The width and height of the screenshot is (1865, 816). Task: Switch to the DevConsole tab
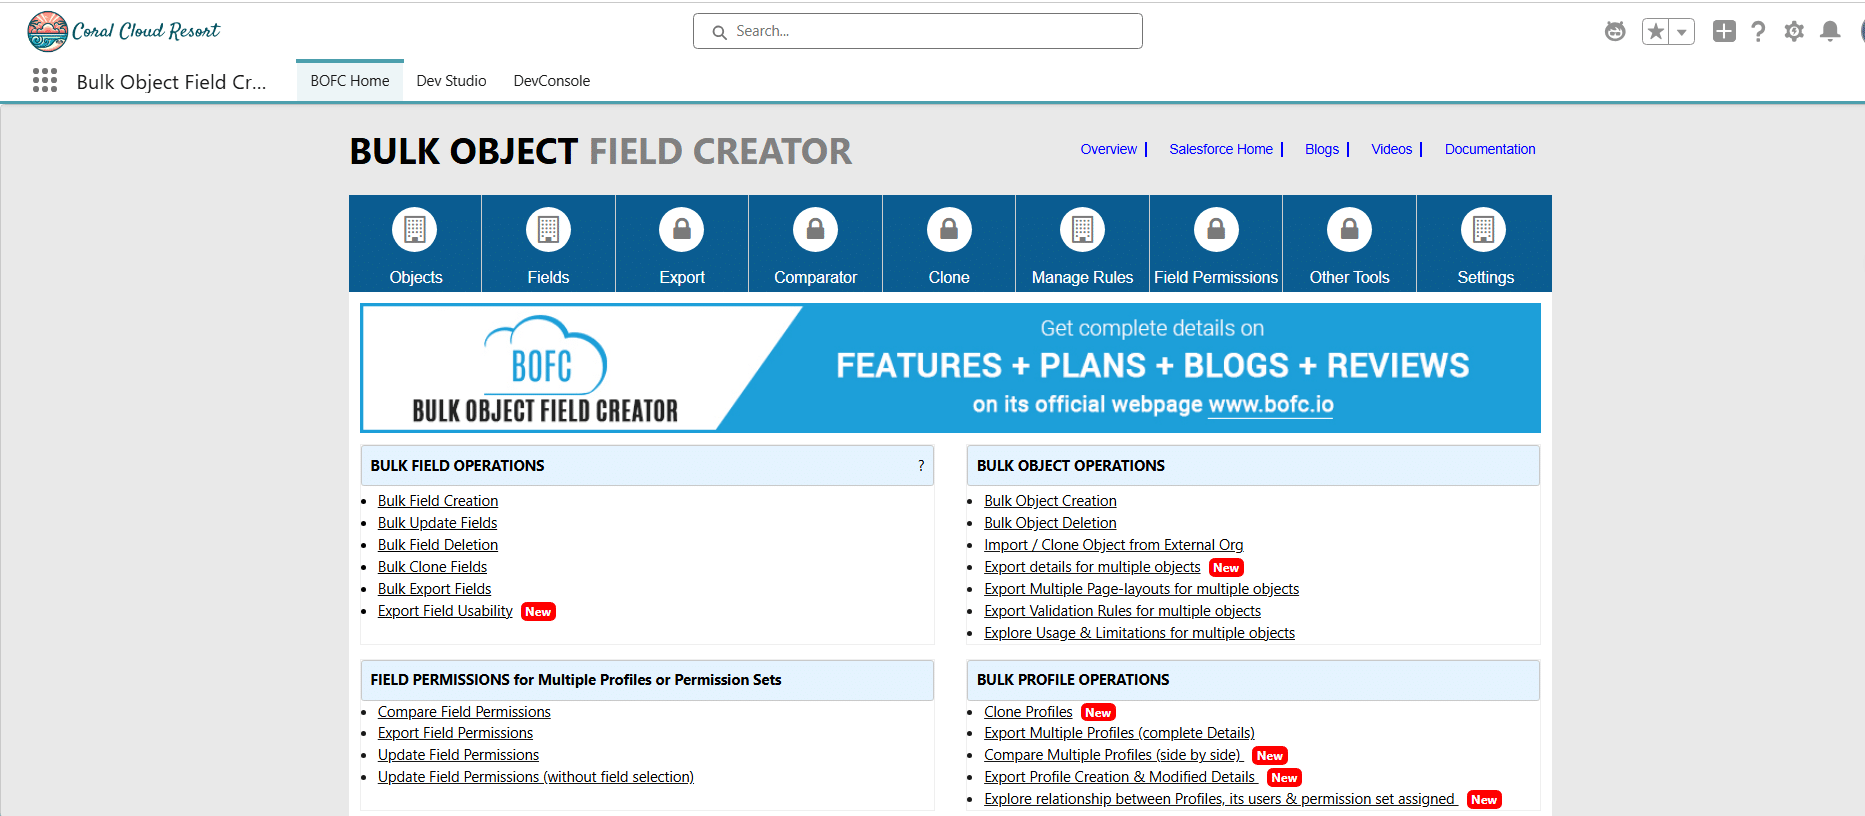coord(552,81)
